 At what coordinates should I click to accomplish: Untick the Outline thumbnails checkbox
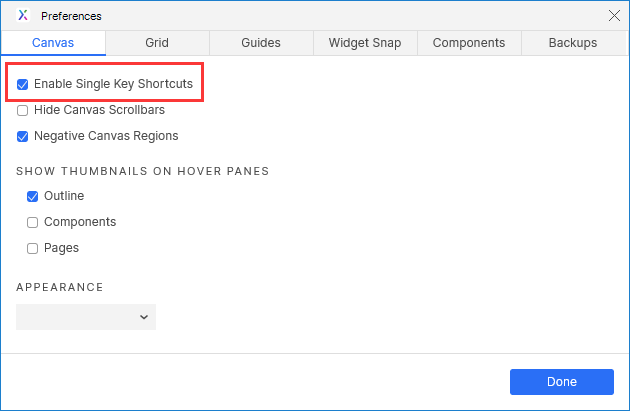[33, 197]
